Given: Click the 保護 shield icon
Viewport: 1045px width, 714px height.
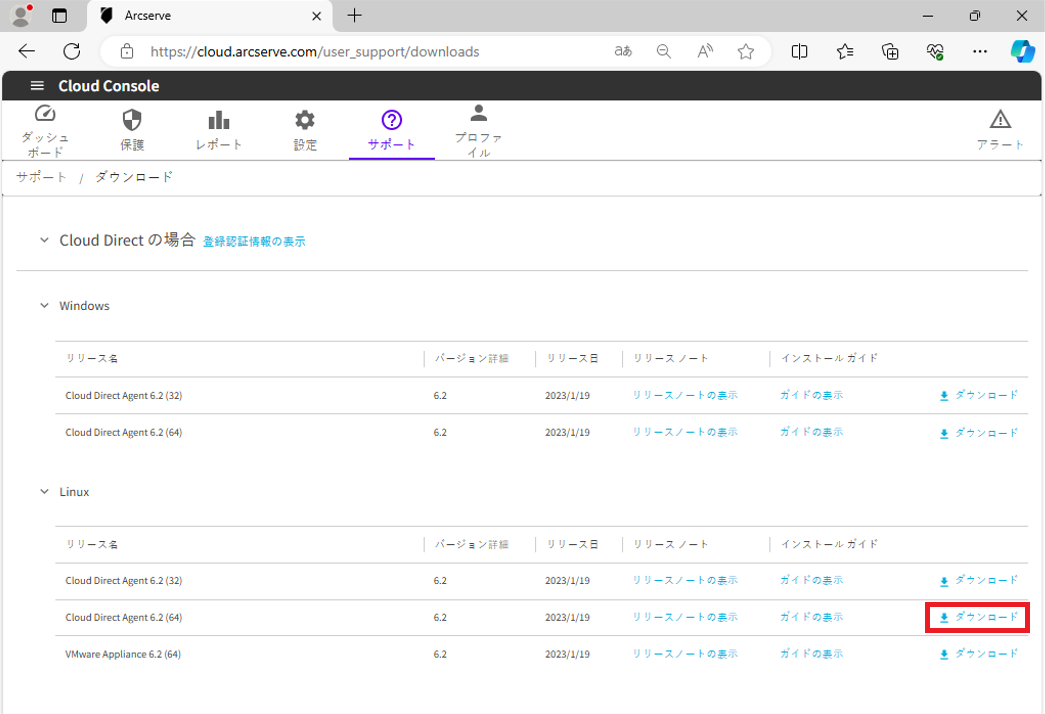Looking at the screenshot, I should (132, 121).
